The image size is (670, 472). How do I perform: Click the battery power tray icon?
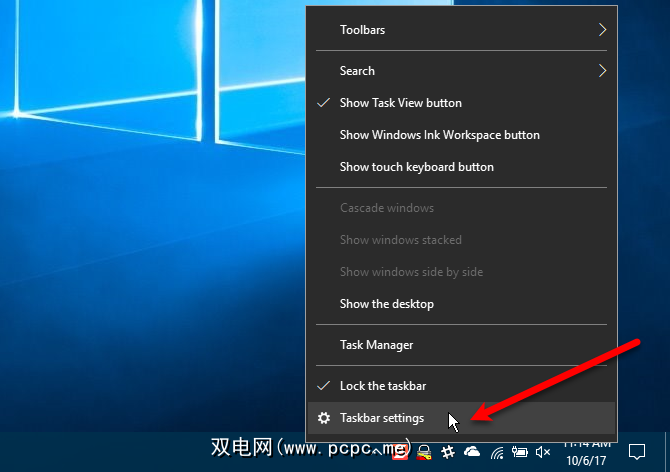[520, 452]
